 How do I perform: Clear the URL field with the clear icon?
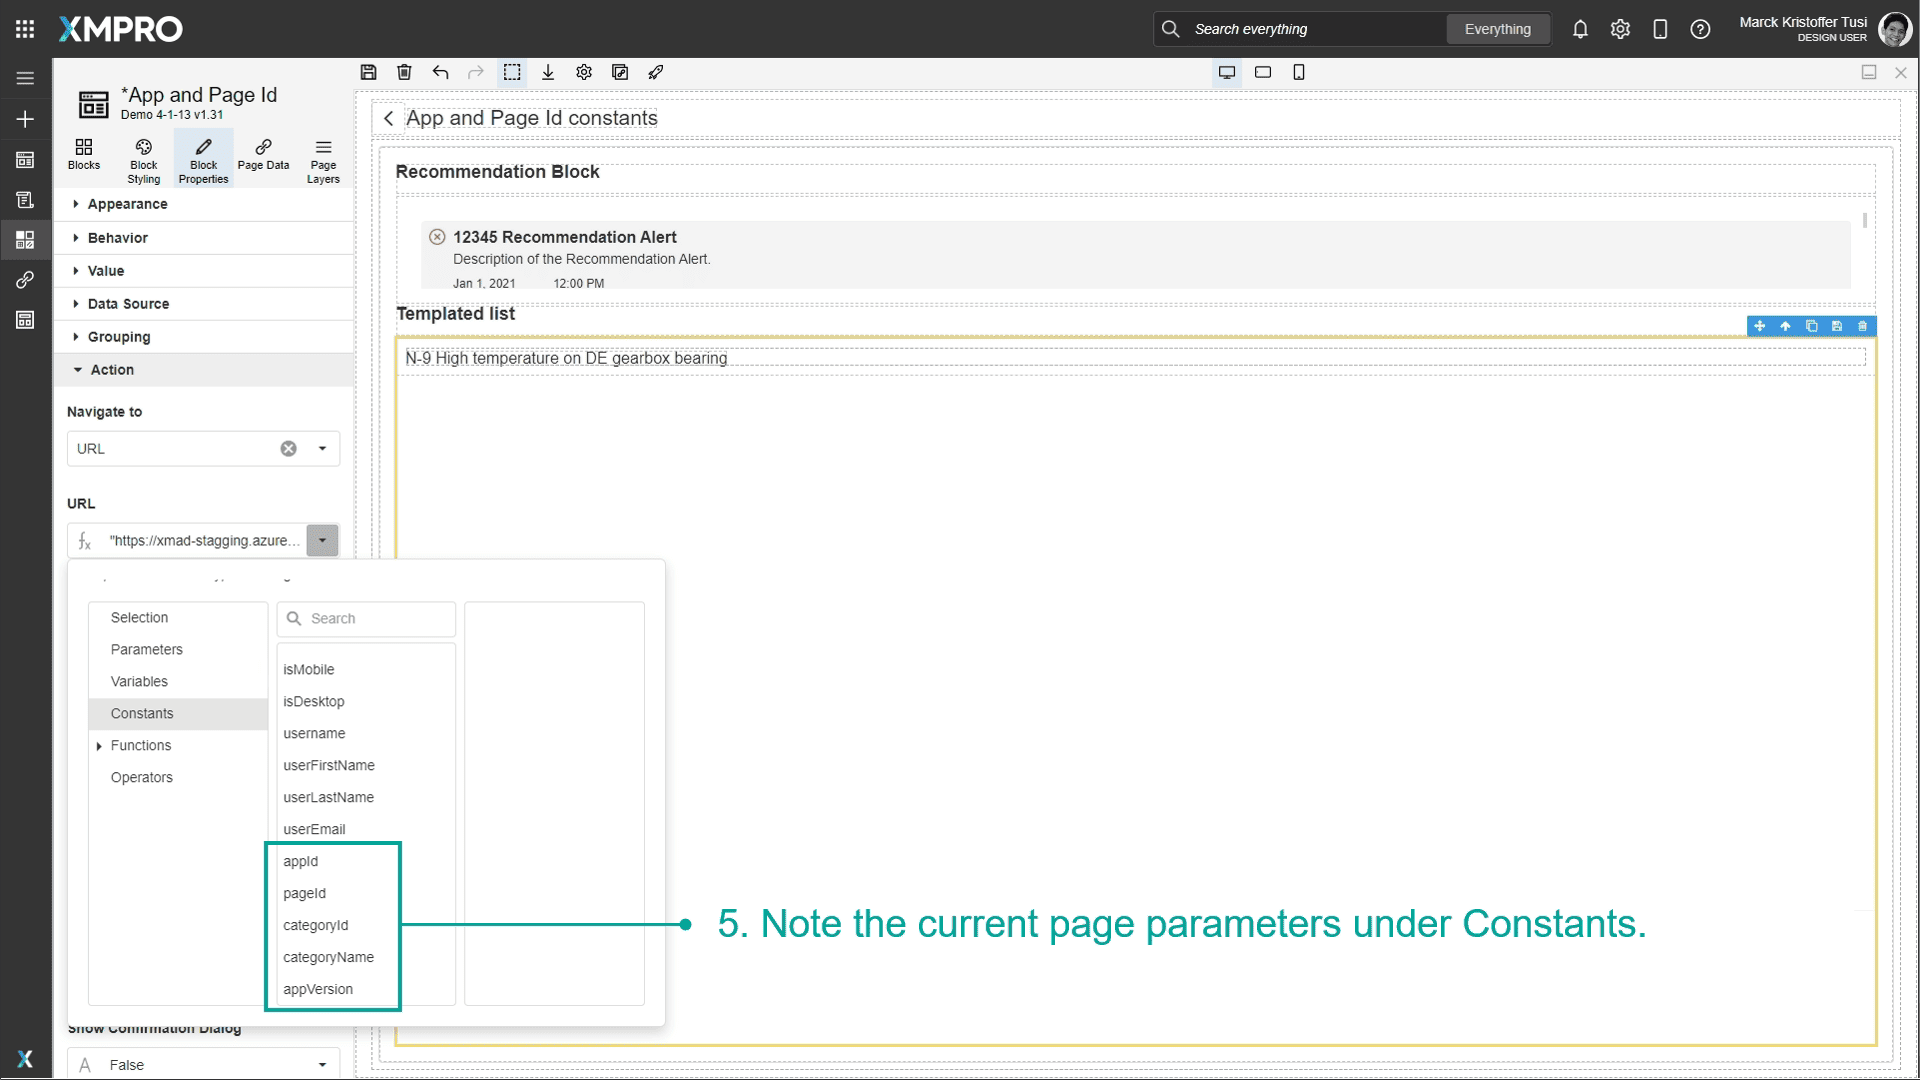point(288,448)
